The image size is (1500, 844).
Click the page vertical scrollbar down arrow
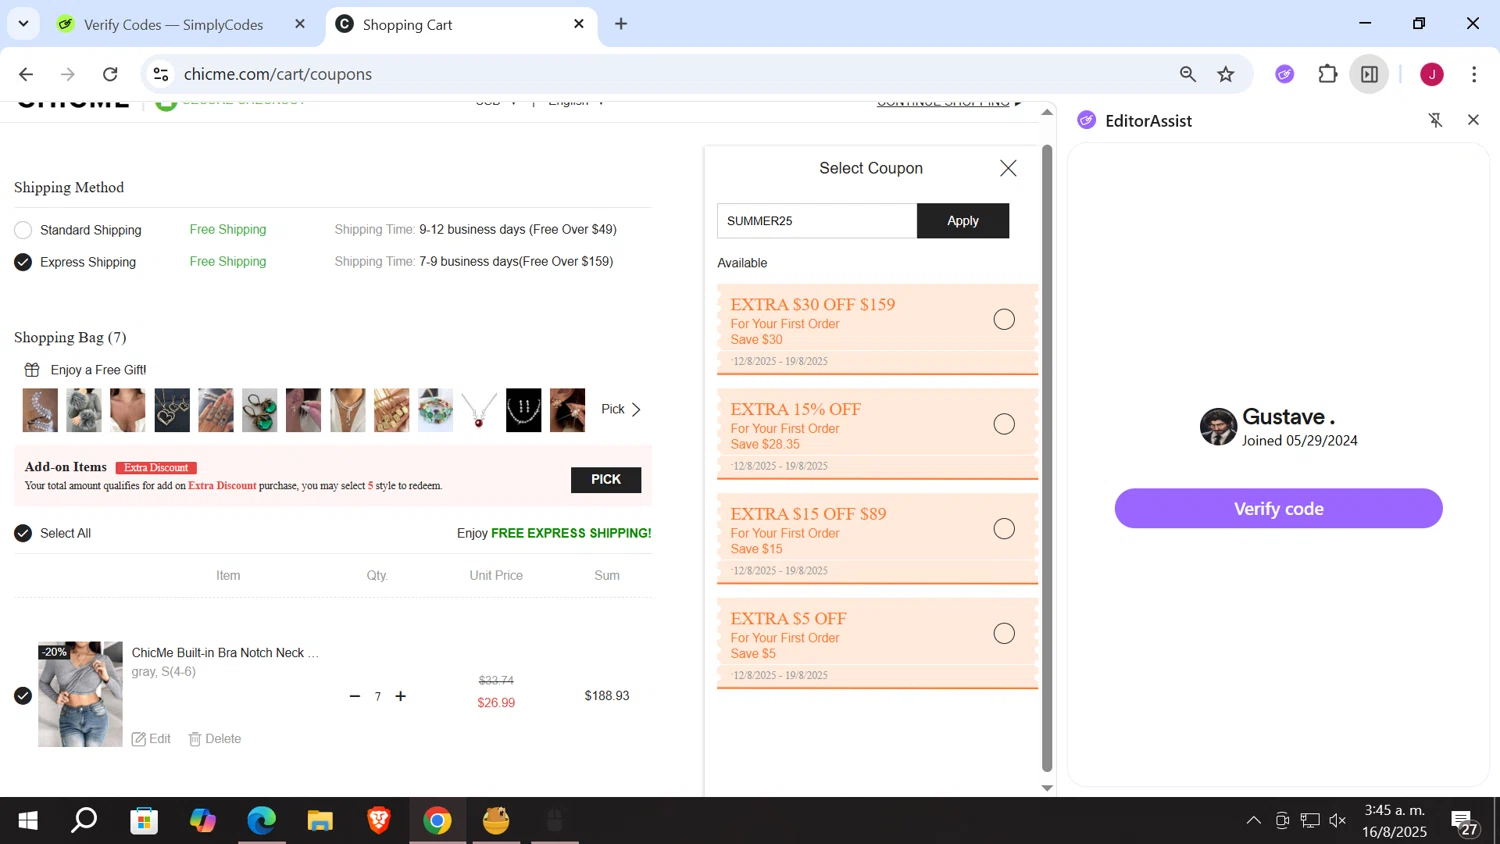click(x=1047, y=788)
